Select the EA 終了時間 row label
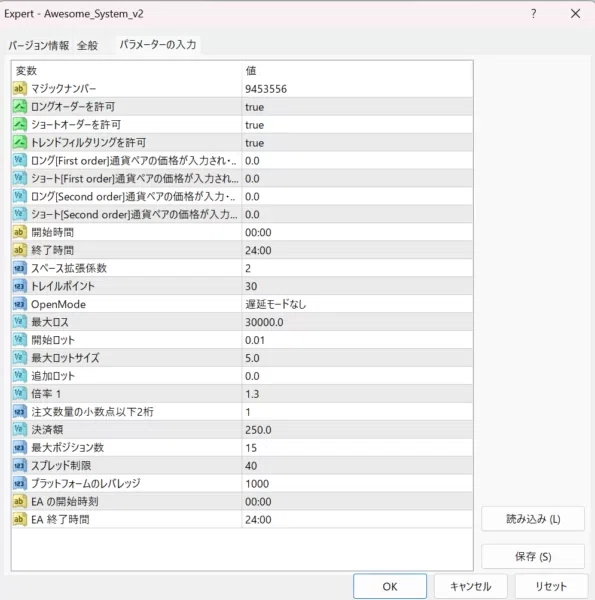Viewport: 595px width, 600px height. [x=60, y=520]
